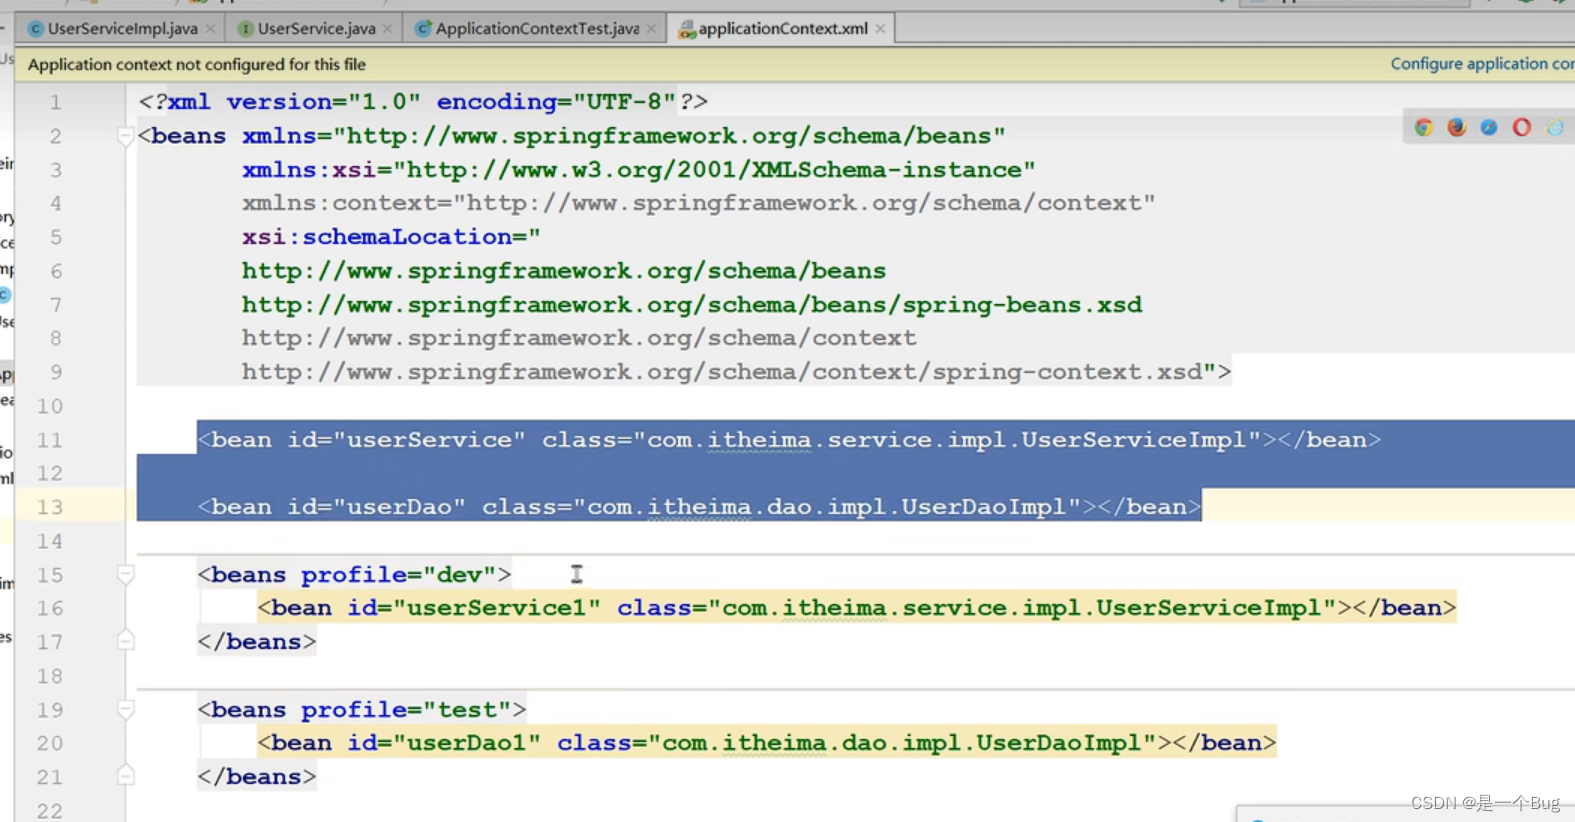The image size is (1575, 822).
Task: Close the applicationContext.xml tab
Action: pos(880,29)
